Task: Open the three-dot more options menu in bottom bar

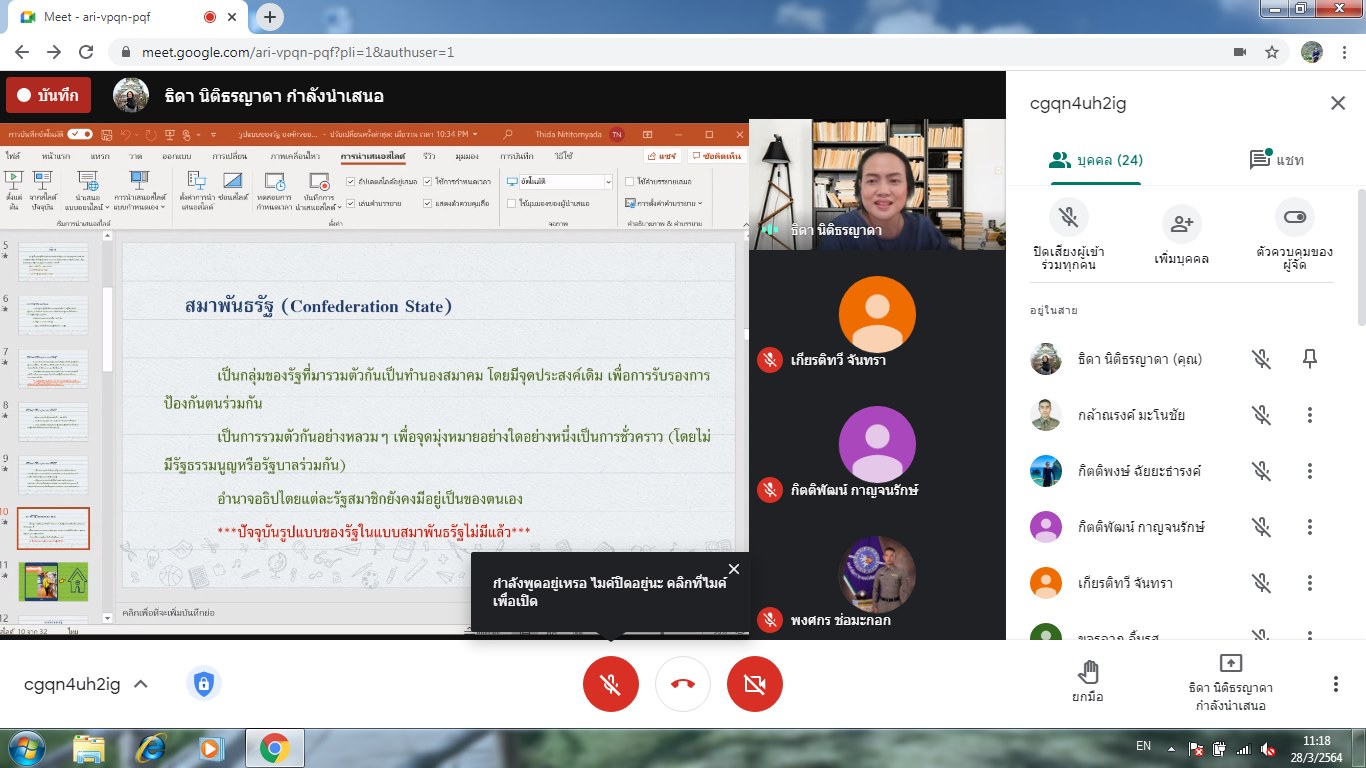Action: [1335, 684]
